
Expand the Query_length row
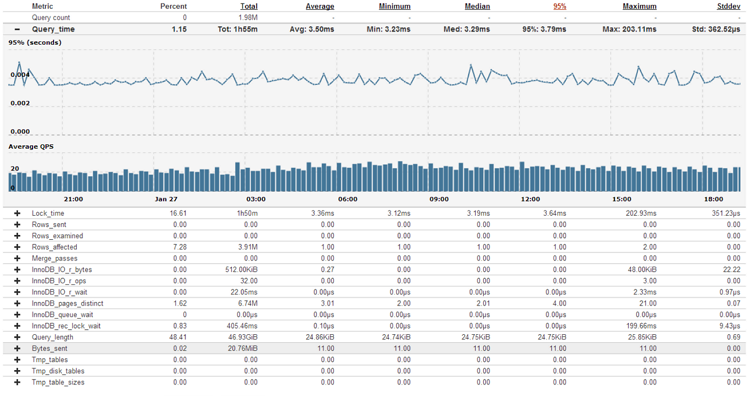(x=17, y=337)
